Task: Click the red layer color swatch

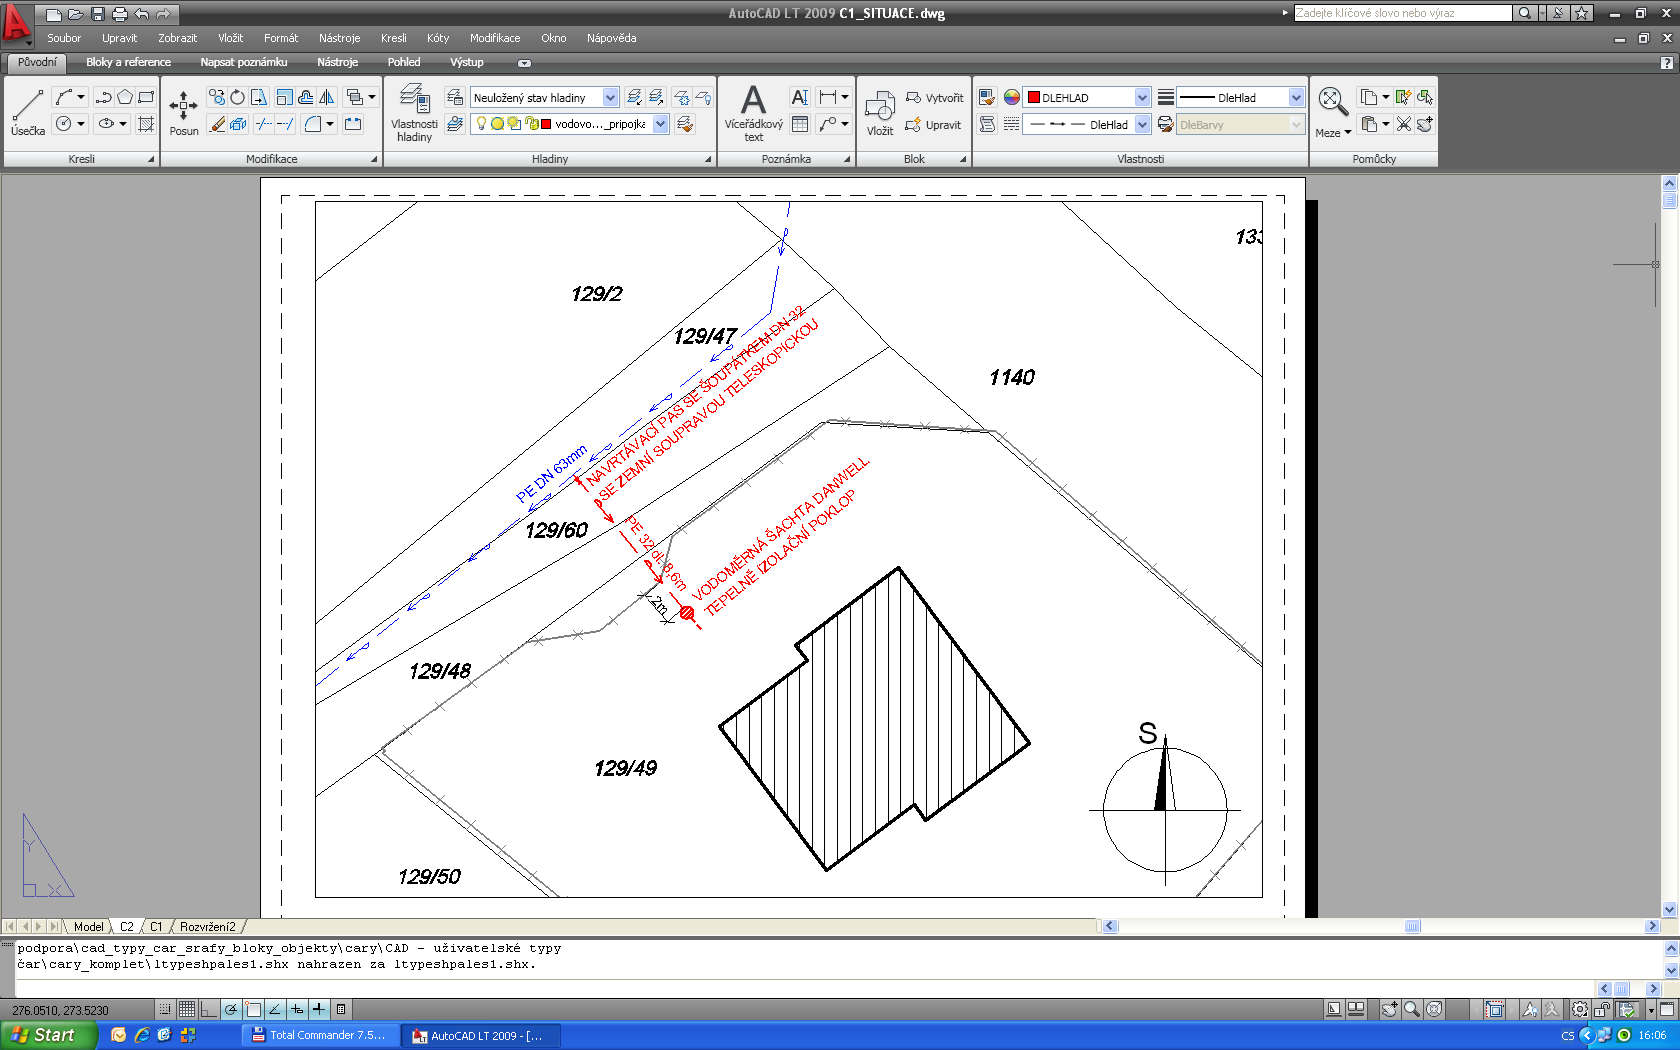Action: [546, 124]
